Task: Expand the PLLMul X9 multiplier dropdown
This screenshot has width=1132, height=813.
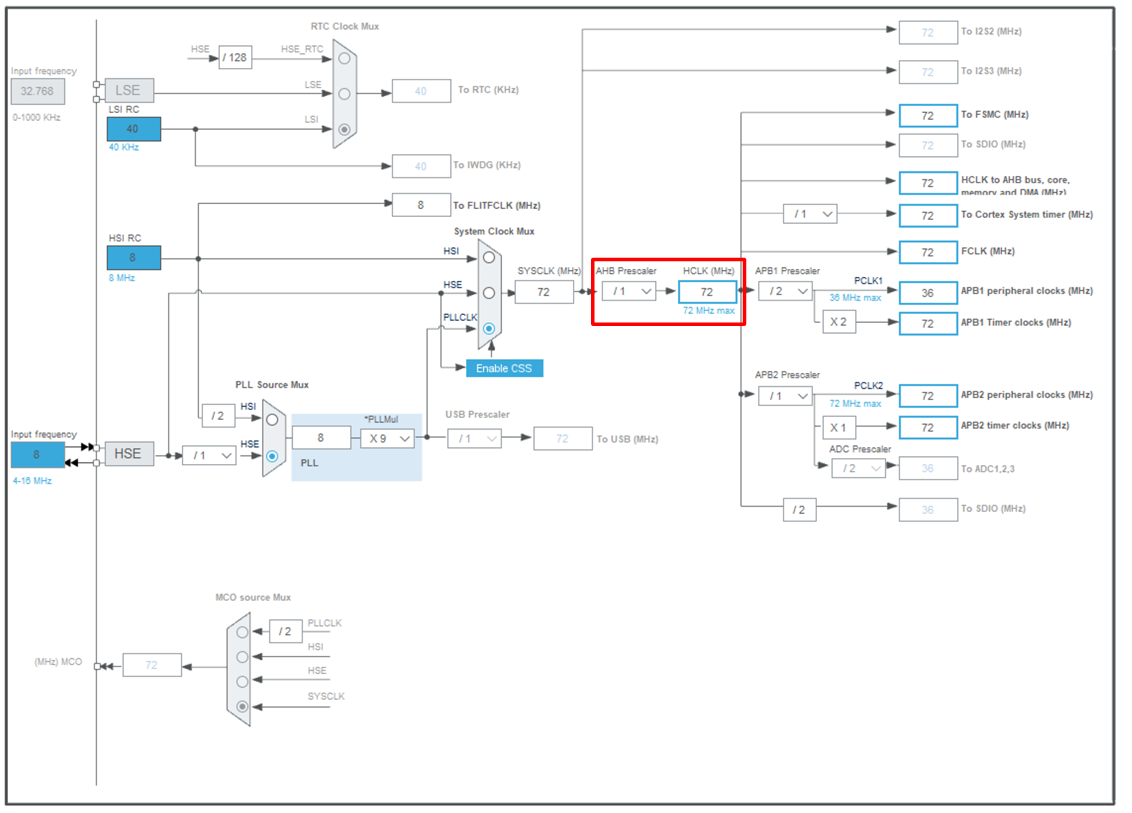Action: tap(388, 438)
